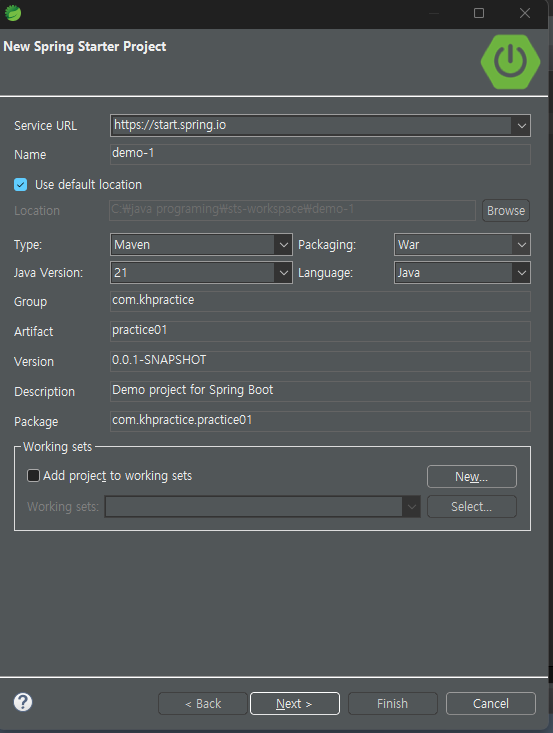This screenshot has height=733, width=553.
Task: Click the 'Artifact' label
Action: click(x=34, y=331)
